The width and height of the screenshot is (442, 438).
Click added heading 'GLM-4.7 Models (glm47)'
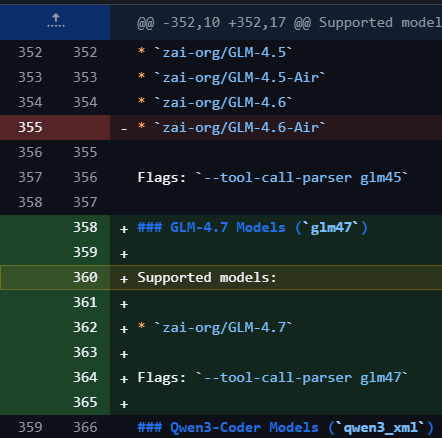(x=253, y=227)
